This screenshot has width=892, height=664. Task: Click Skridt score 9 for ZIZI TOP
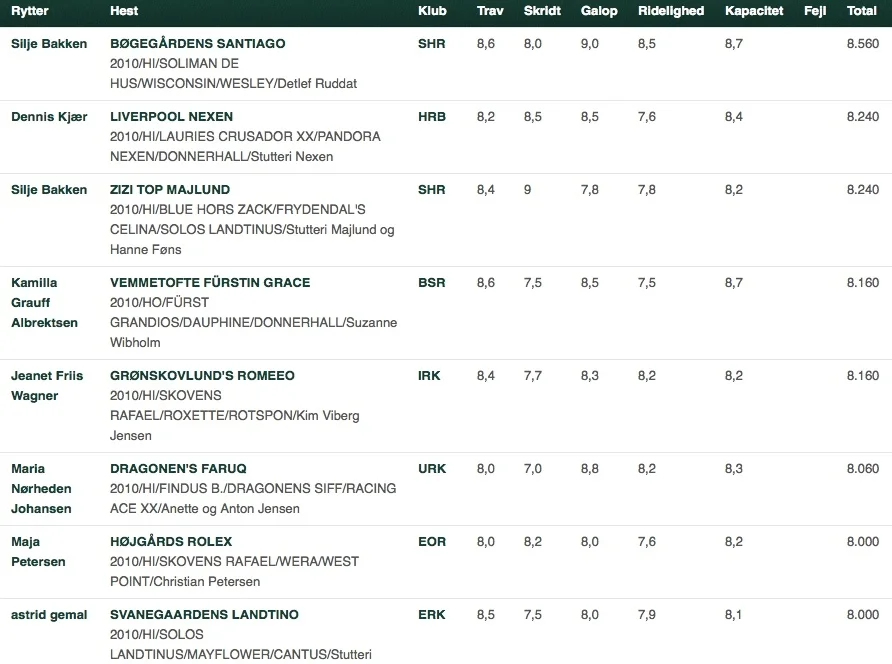tap(527, 189)
